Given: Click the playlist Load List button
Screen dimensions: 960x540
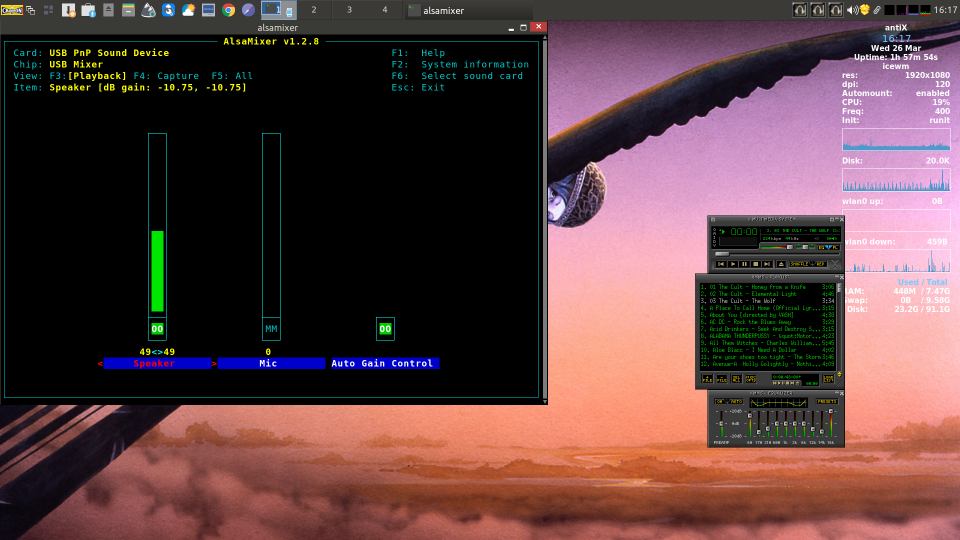Looking at the screenshot, I should [828, 379].
